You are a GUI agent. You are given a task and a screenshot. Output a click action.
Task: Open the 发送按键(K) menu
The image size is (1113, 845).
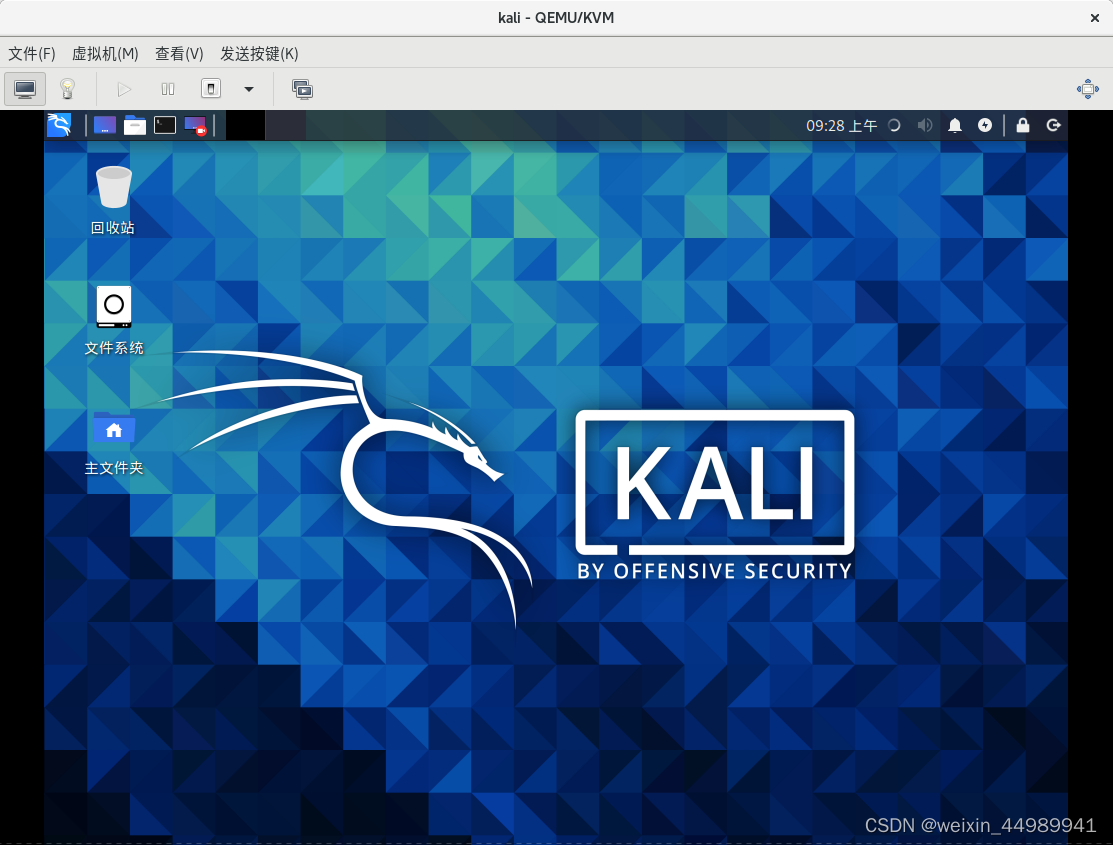pyautogui.click(x=259, y=54)
